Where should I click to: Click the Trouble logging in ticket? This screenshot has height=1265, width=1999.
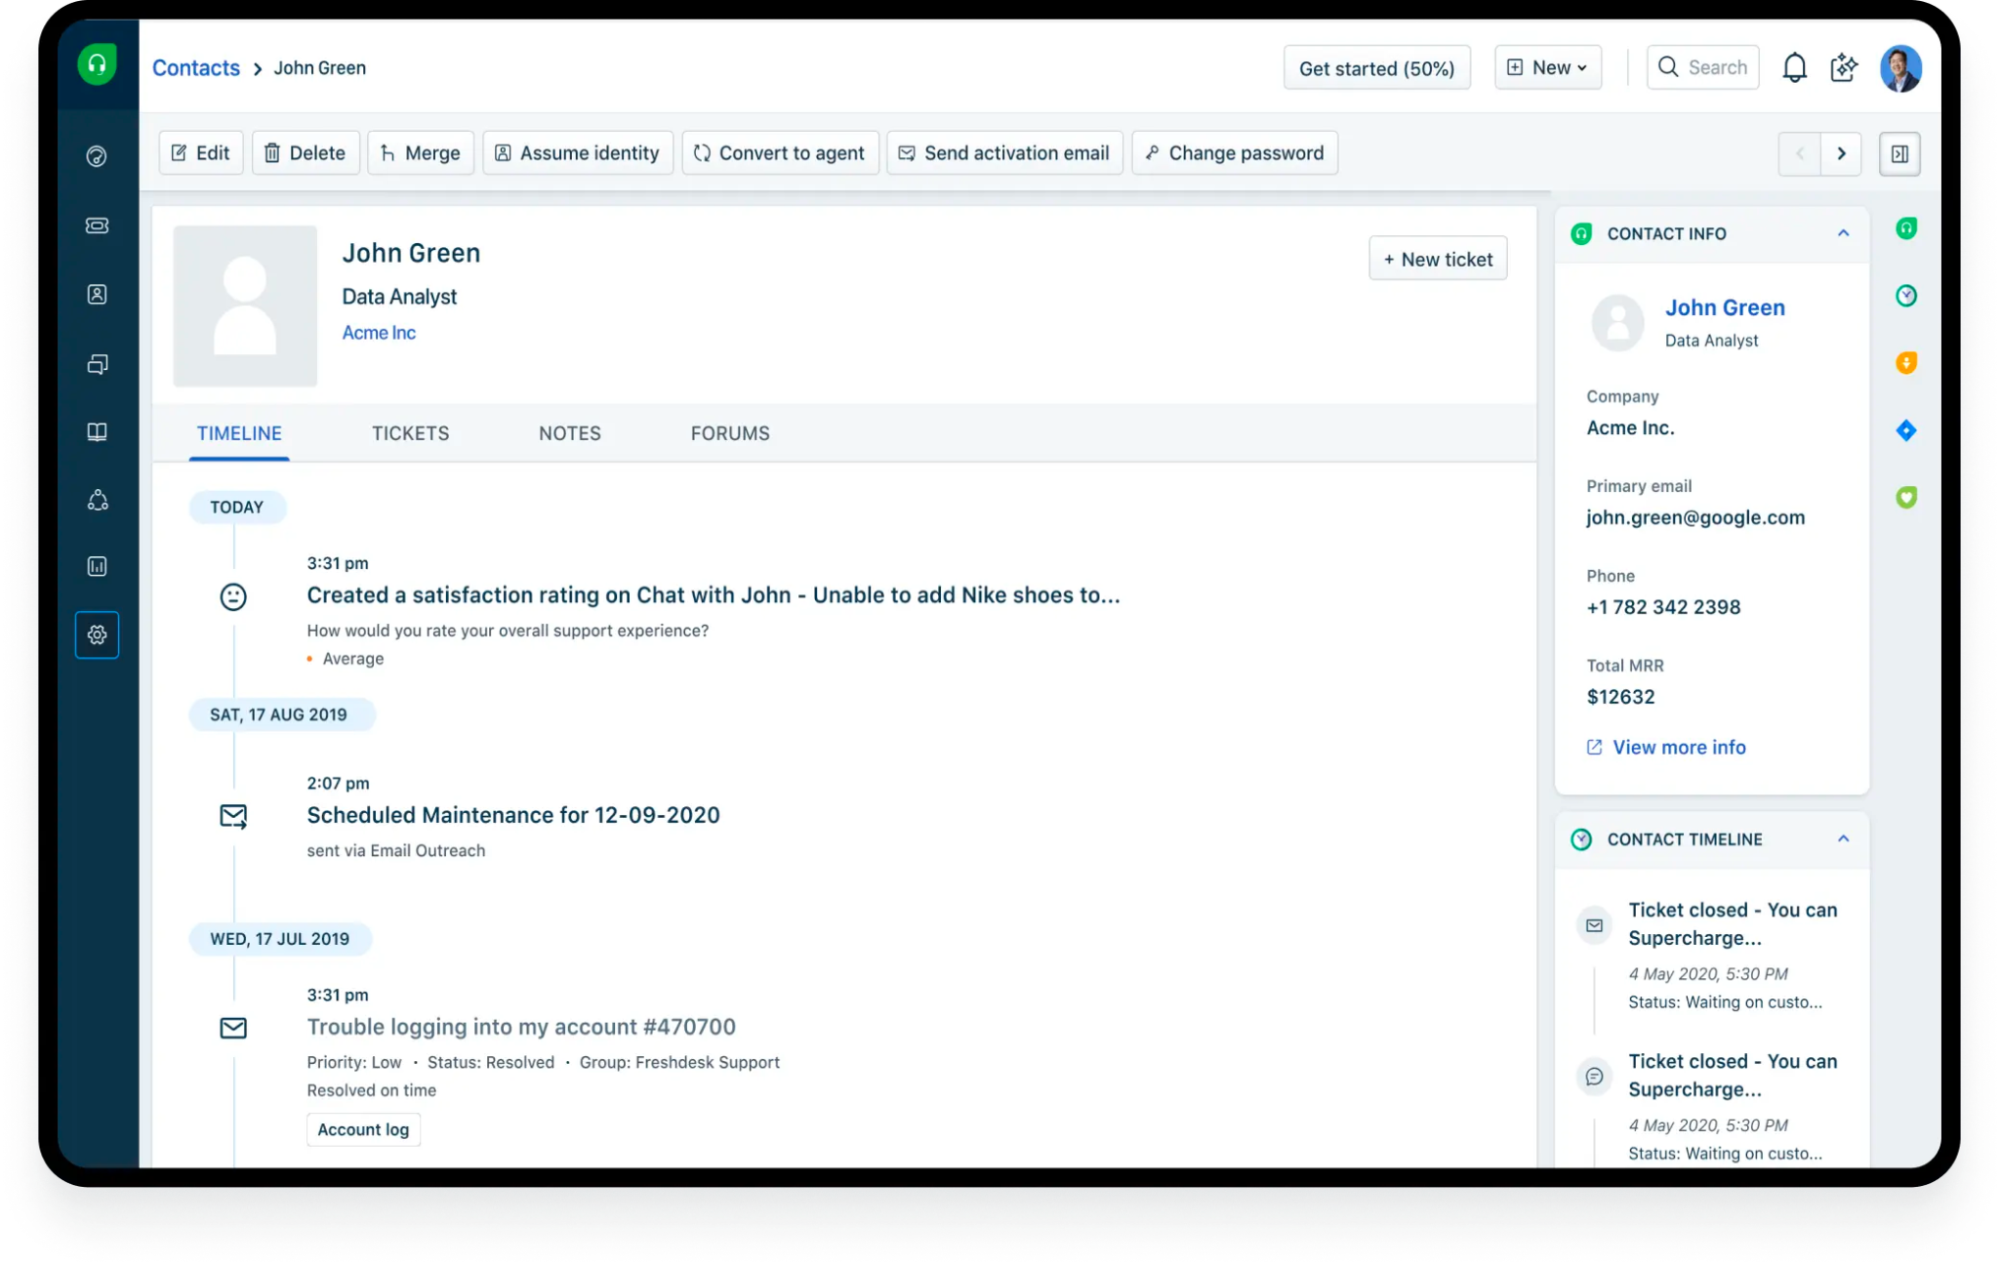(520, 1027)
